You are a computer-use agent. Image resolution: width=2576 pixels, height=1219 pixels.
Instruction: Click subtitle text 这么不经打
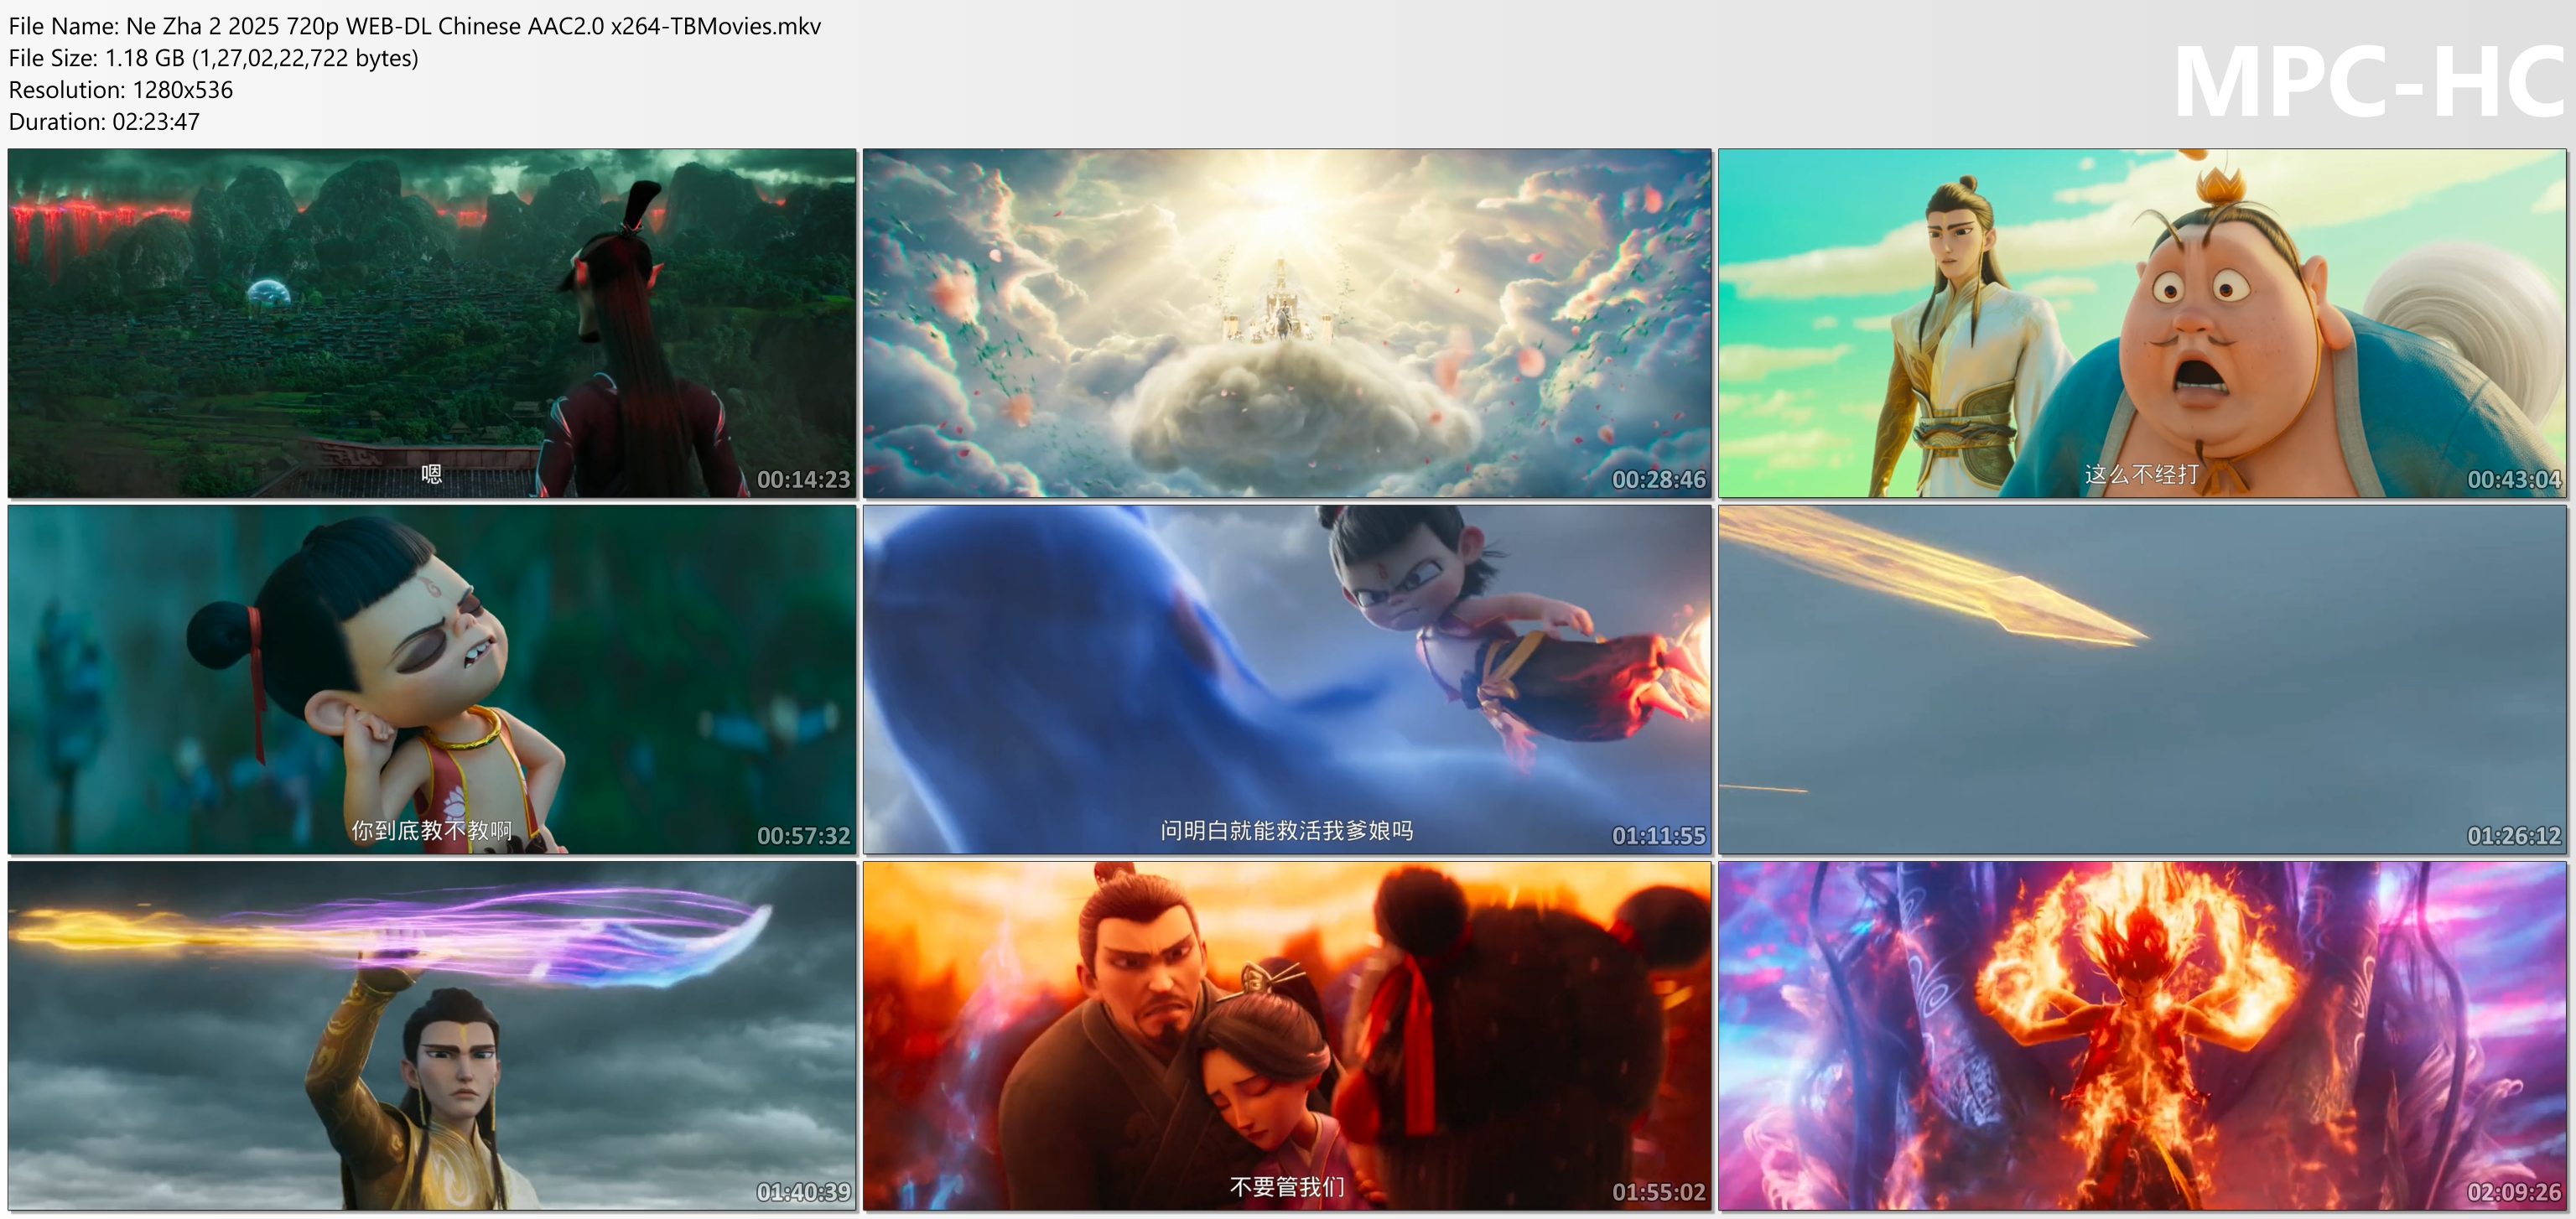click(2141, 474)
